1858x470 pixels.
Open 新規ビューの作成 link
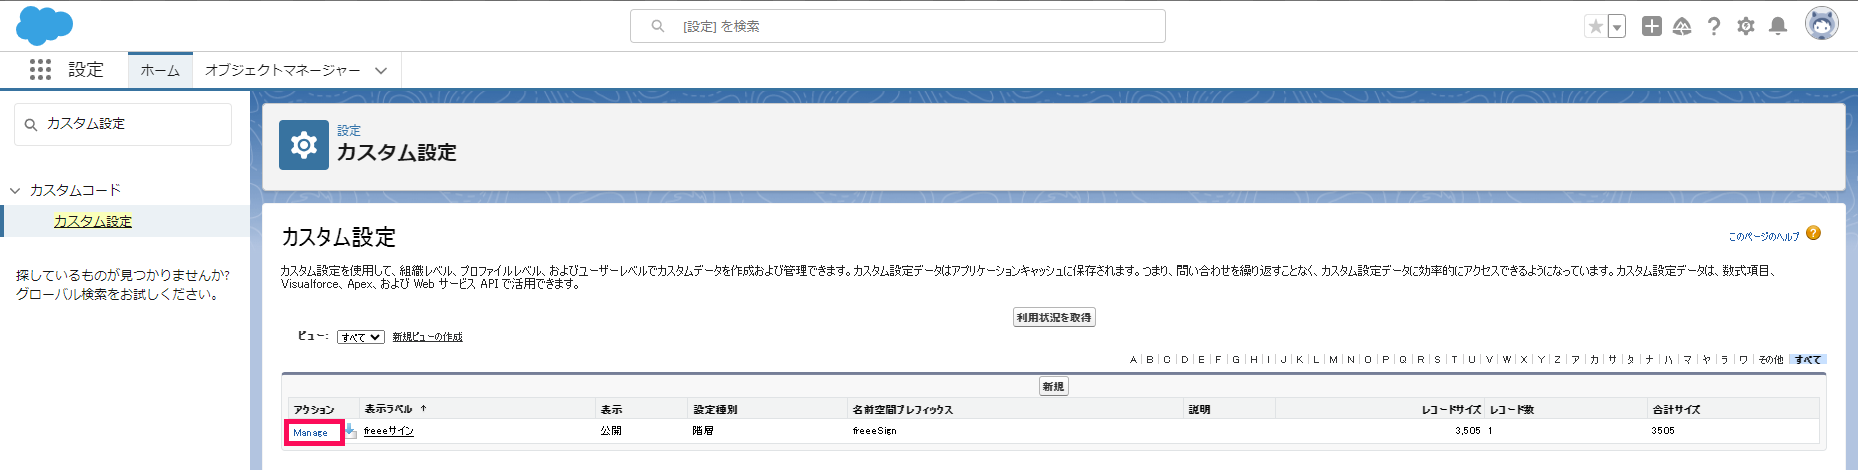427,337
